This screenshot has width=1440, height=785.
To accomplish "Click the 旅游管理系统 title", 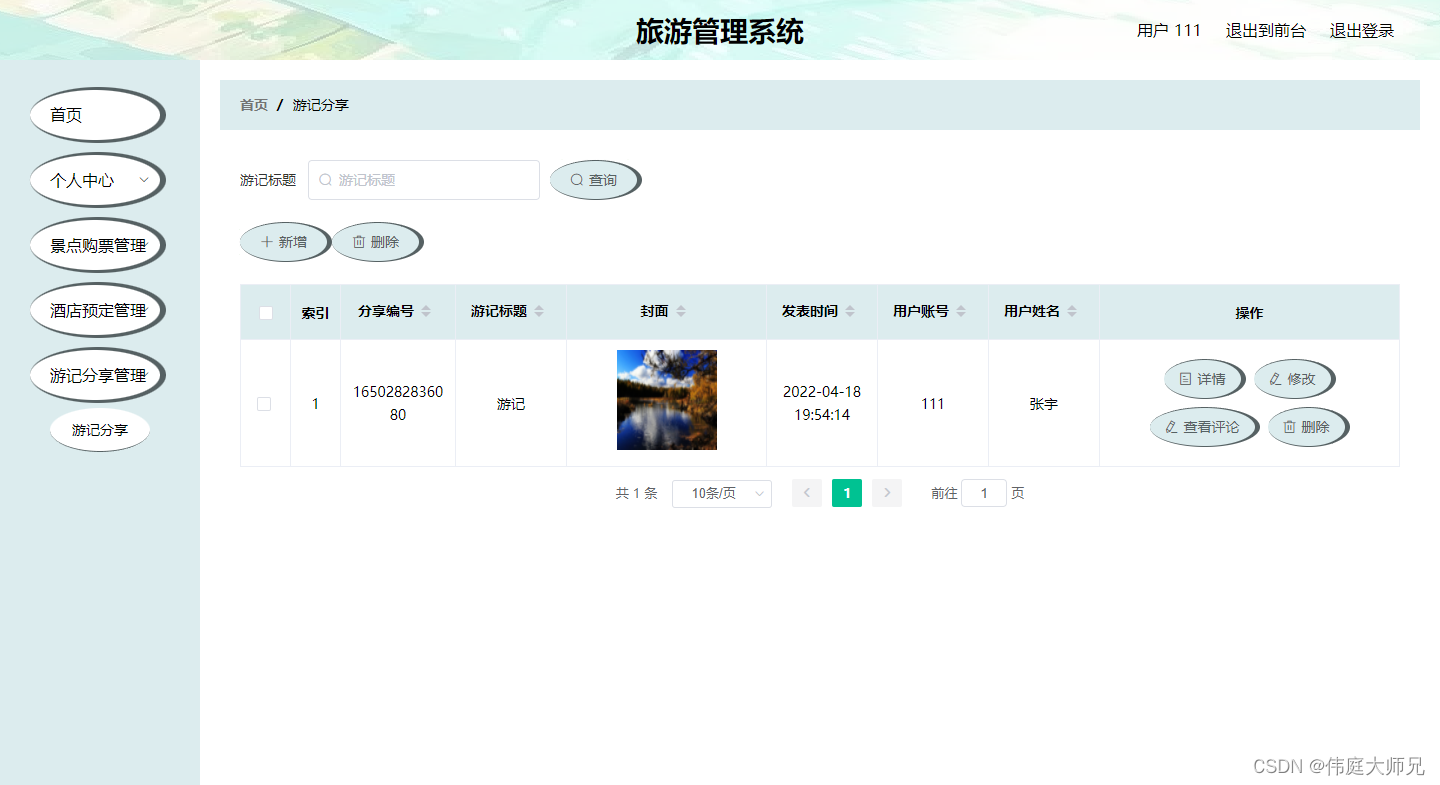I will coord(720,32).
